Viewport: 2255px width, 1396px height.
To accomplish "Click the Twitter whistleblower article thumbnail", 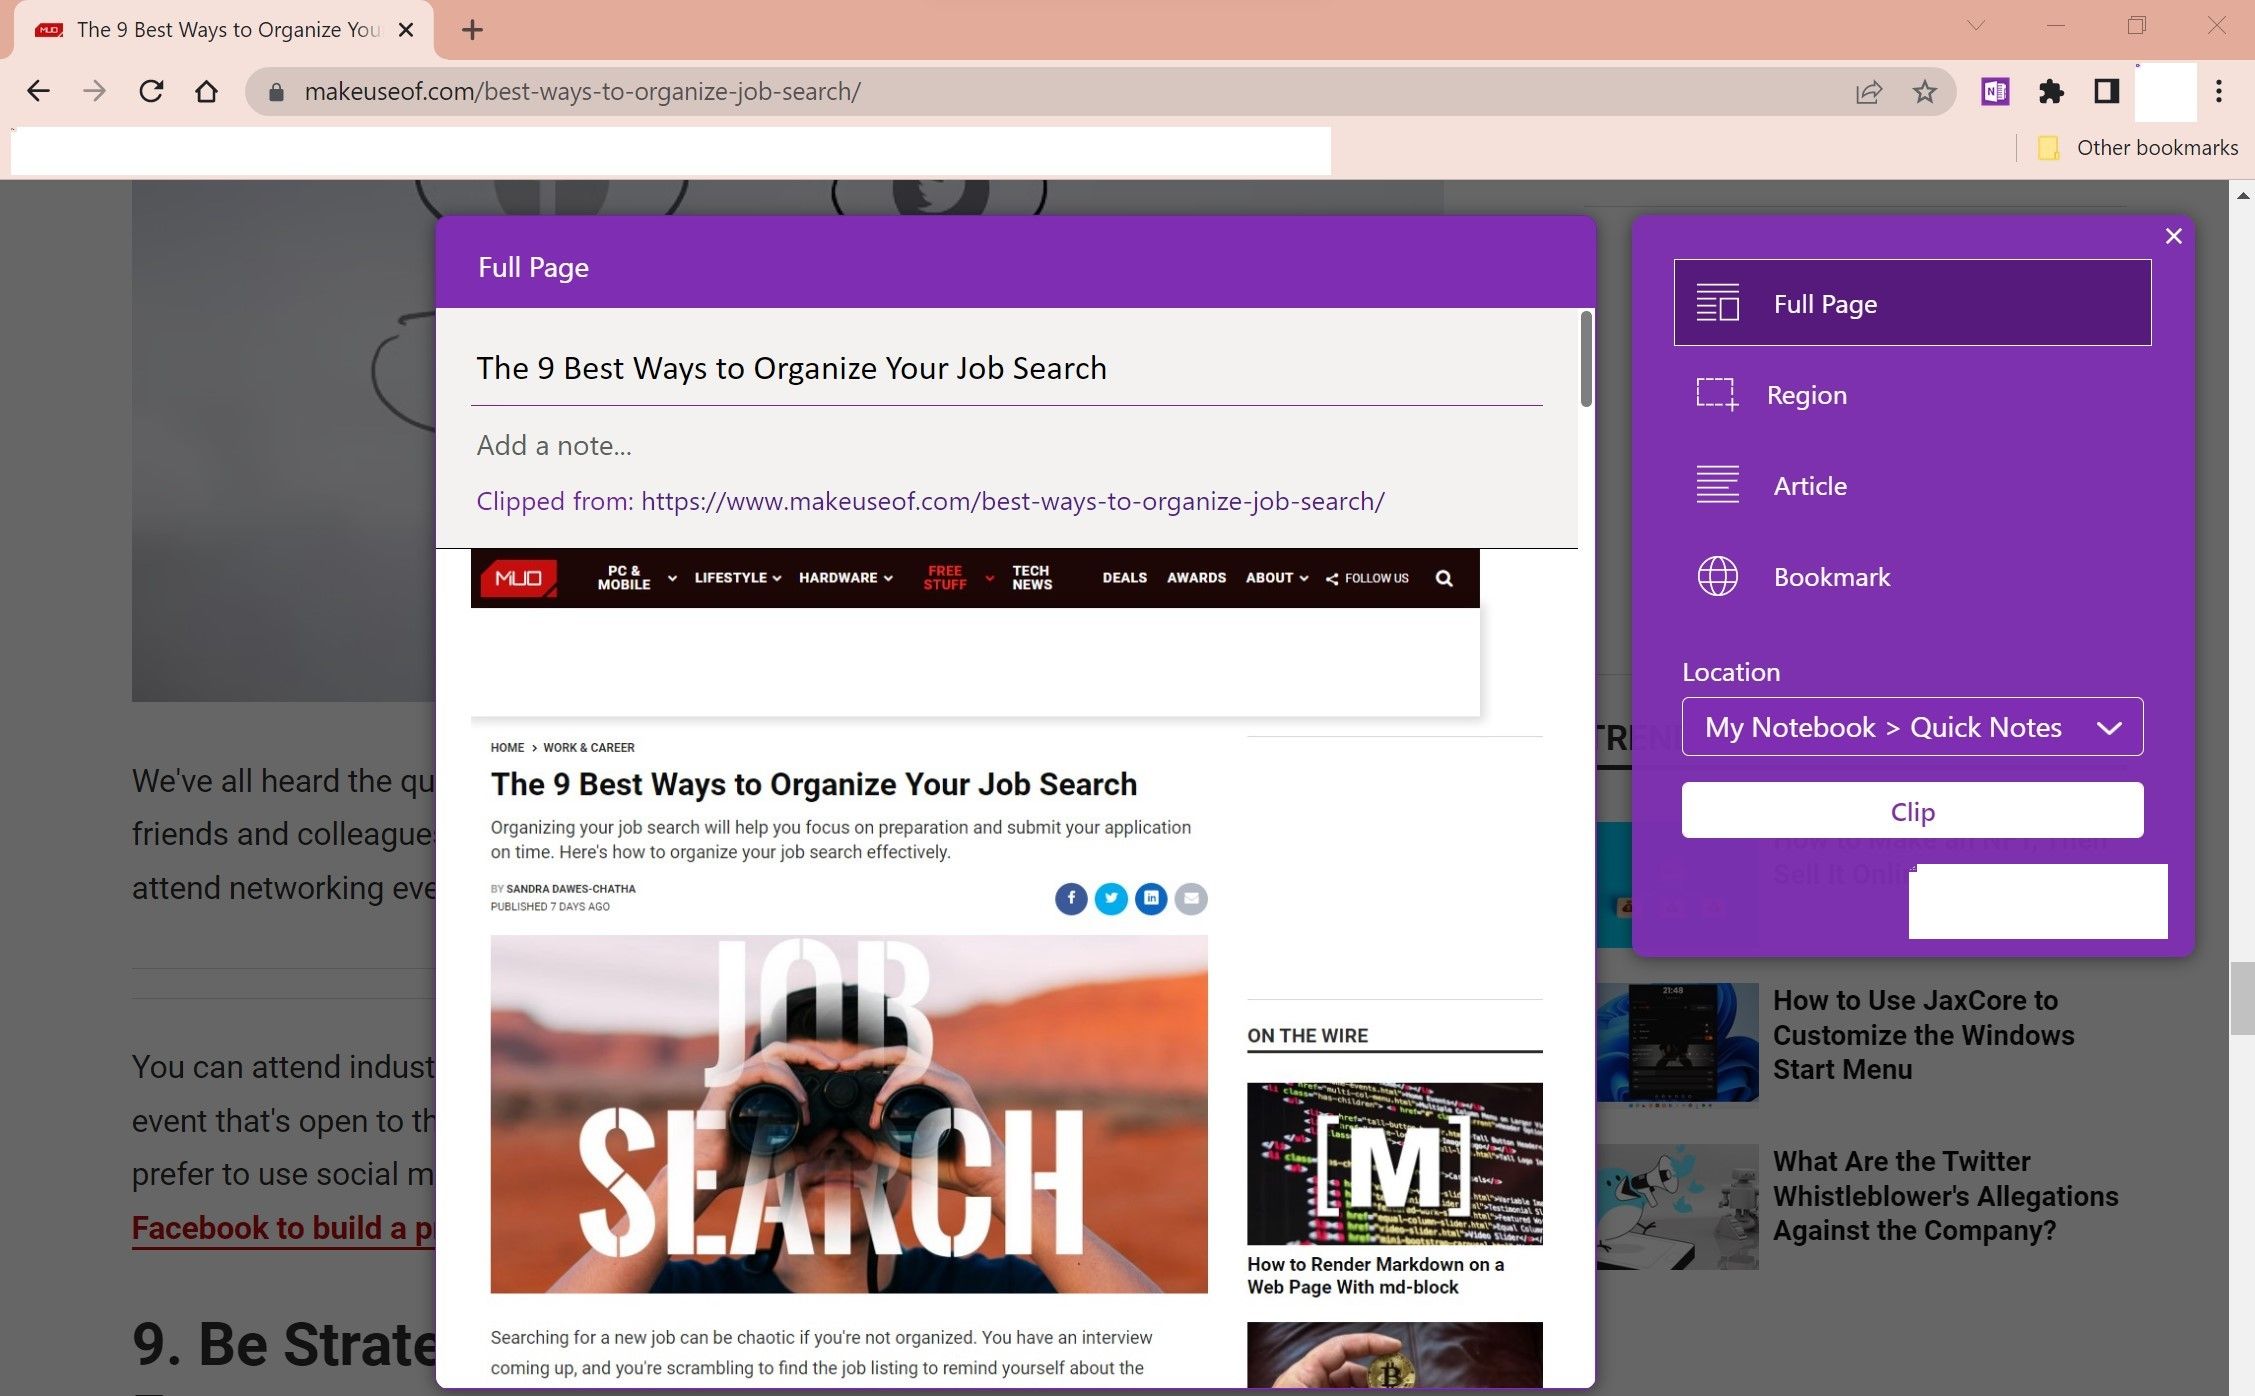I will click(x=1677, y=1207).
